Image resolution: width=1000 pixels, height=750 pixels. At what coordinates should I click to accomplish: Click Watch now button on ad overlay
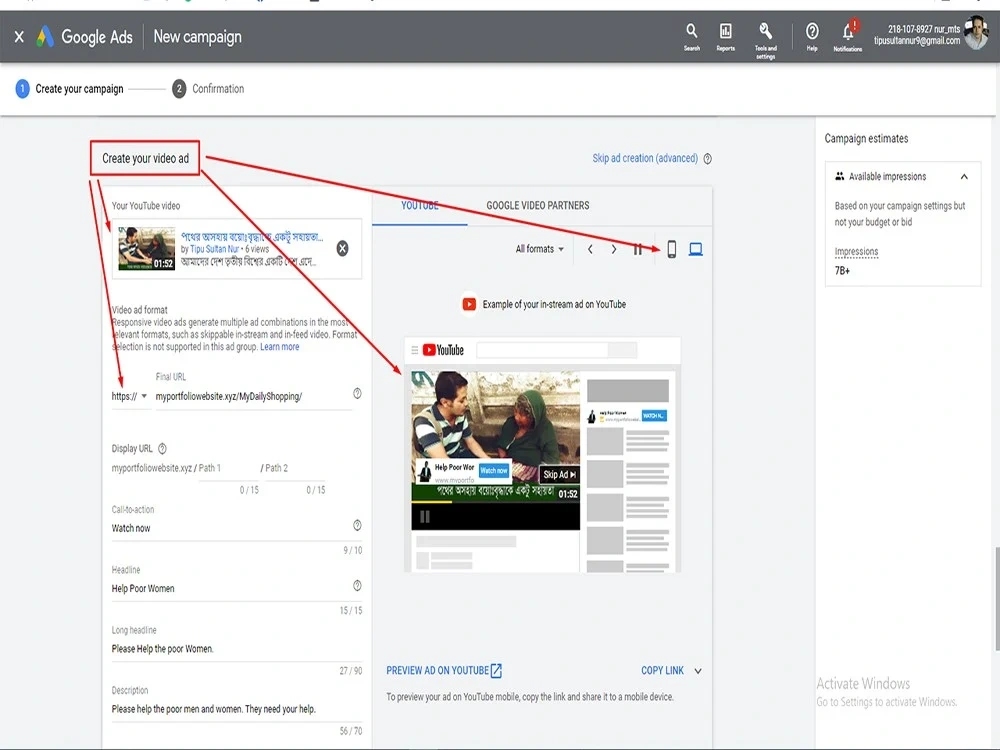(494, 470)
